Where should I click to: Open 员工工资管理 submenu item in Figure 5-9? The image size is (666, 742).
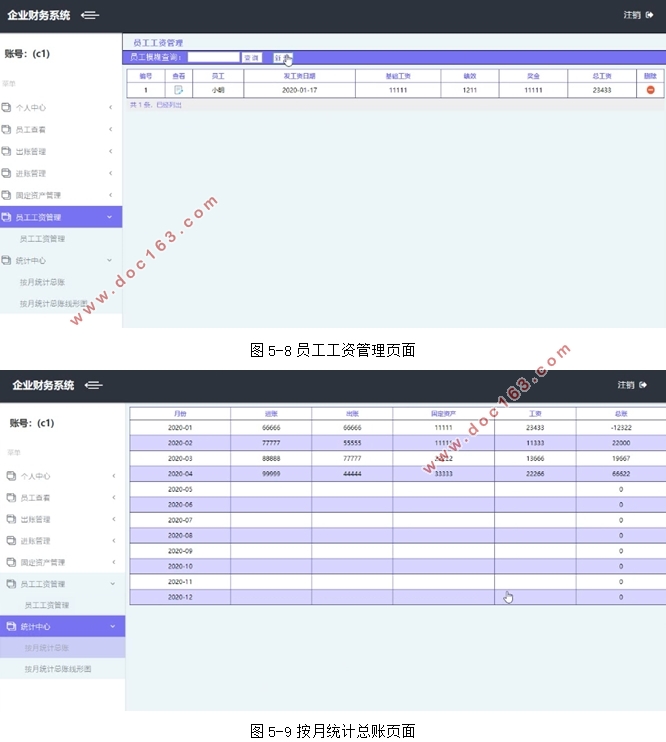tap(47, 605)
